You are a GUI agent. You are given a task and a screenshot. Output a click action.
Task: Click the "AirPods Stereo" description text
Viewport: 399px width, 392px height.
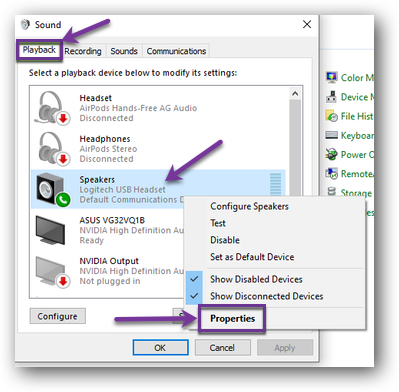108,149
